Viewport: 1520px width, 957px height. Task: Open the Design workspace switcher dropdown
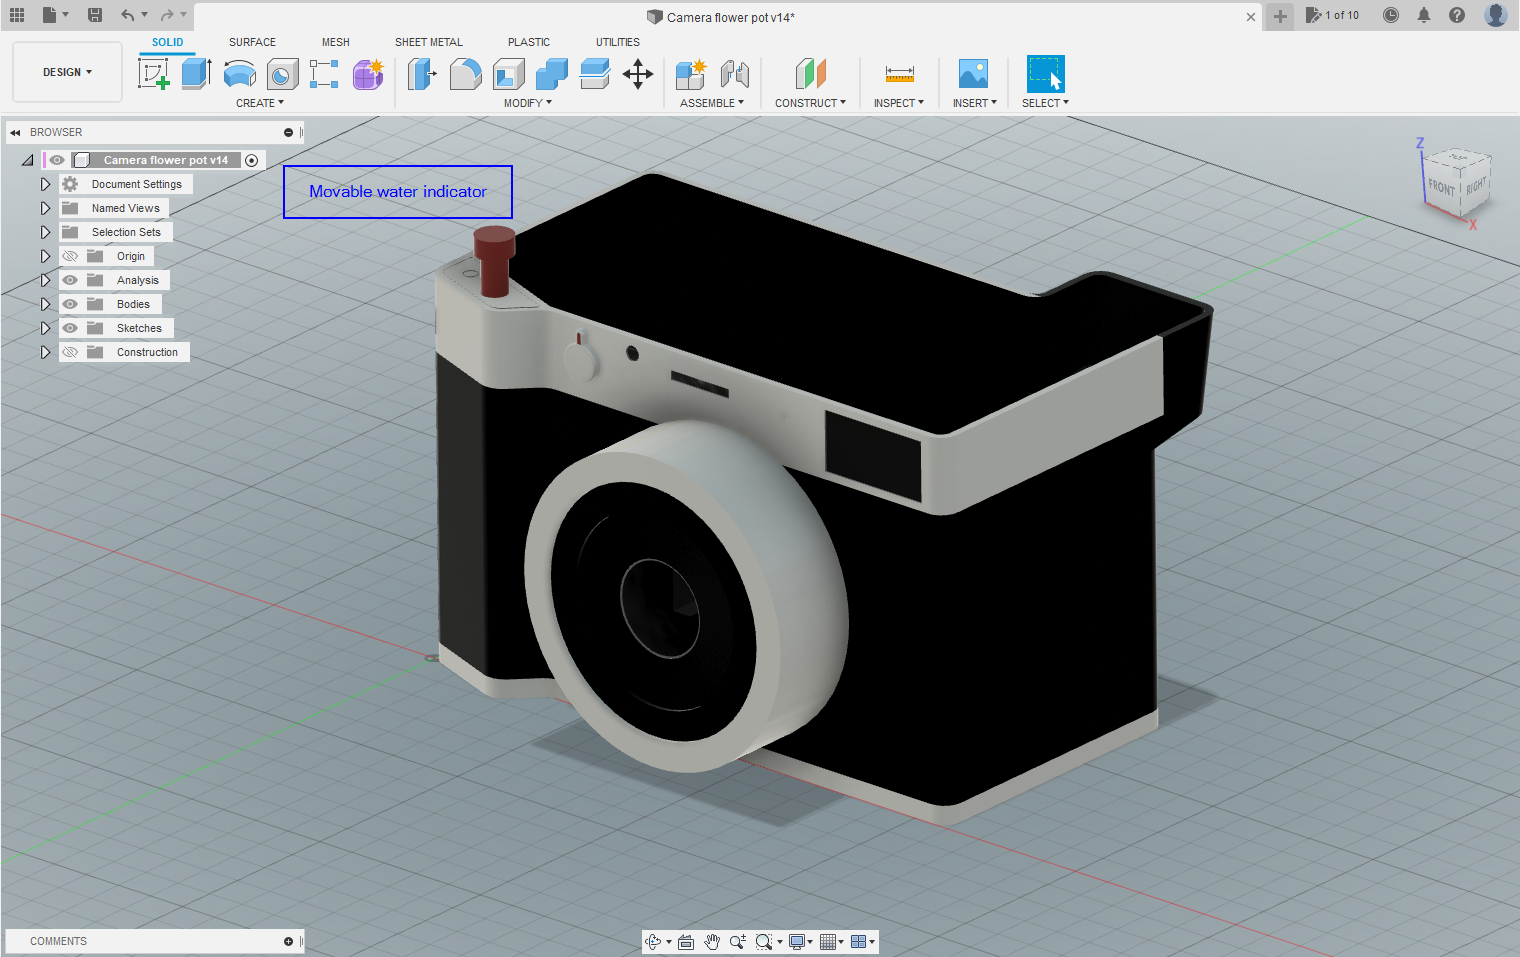click(x=67, y=71)
